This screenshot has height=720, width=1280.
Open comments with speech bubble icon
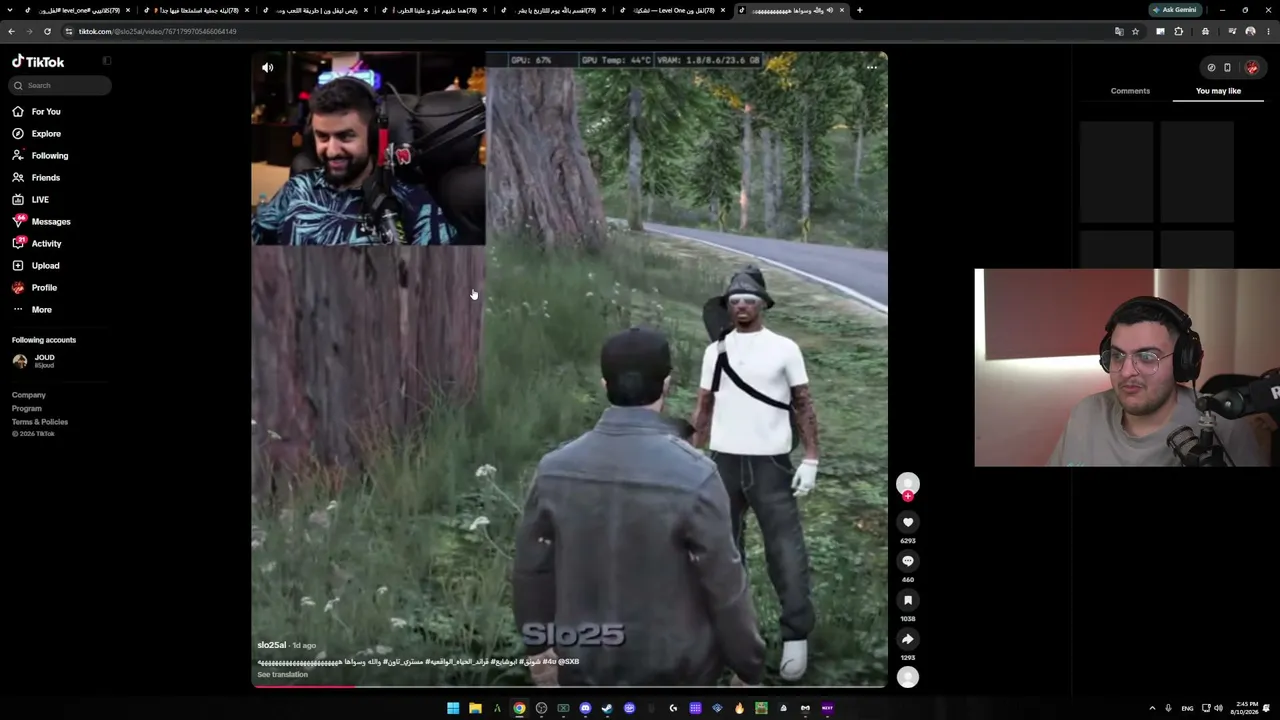(x=908, y=561)
